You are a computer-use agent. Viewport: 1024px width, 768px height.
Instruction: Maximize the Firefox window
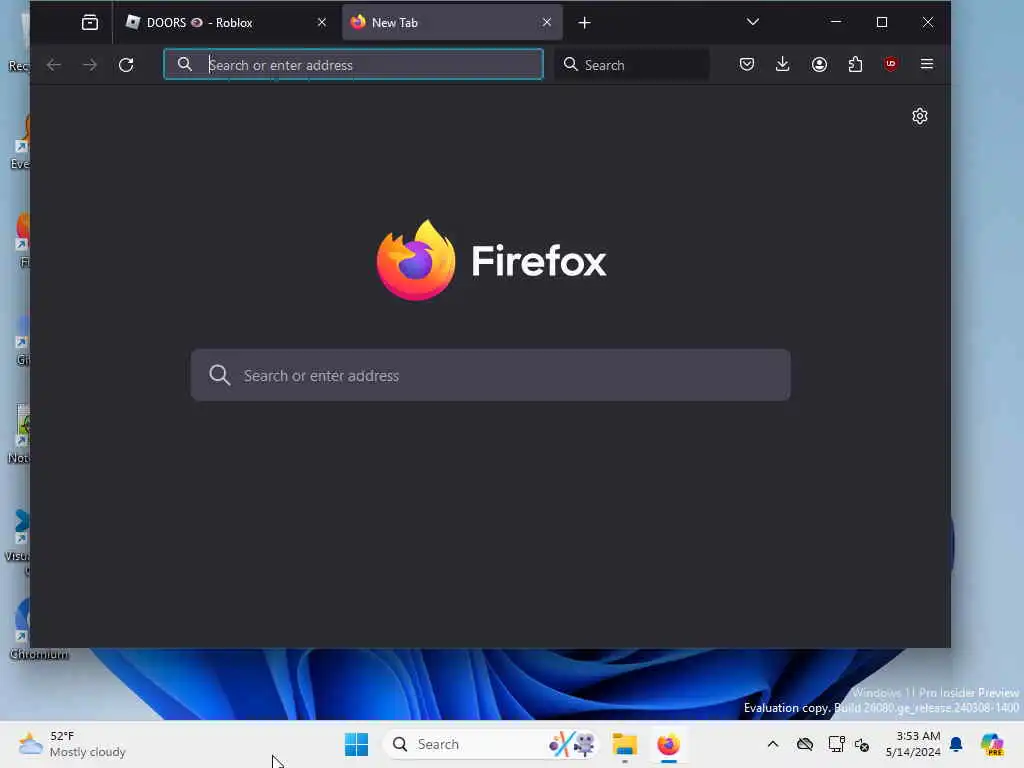coord(882,22)
